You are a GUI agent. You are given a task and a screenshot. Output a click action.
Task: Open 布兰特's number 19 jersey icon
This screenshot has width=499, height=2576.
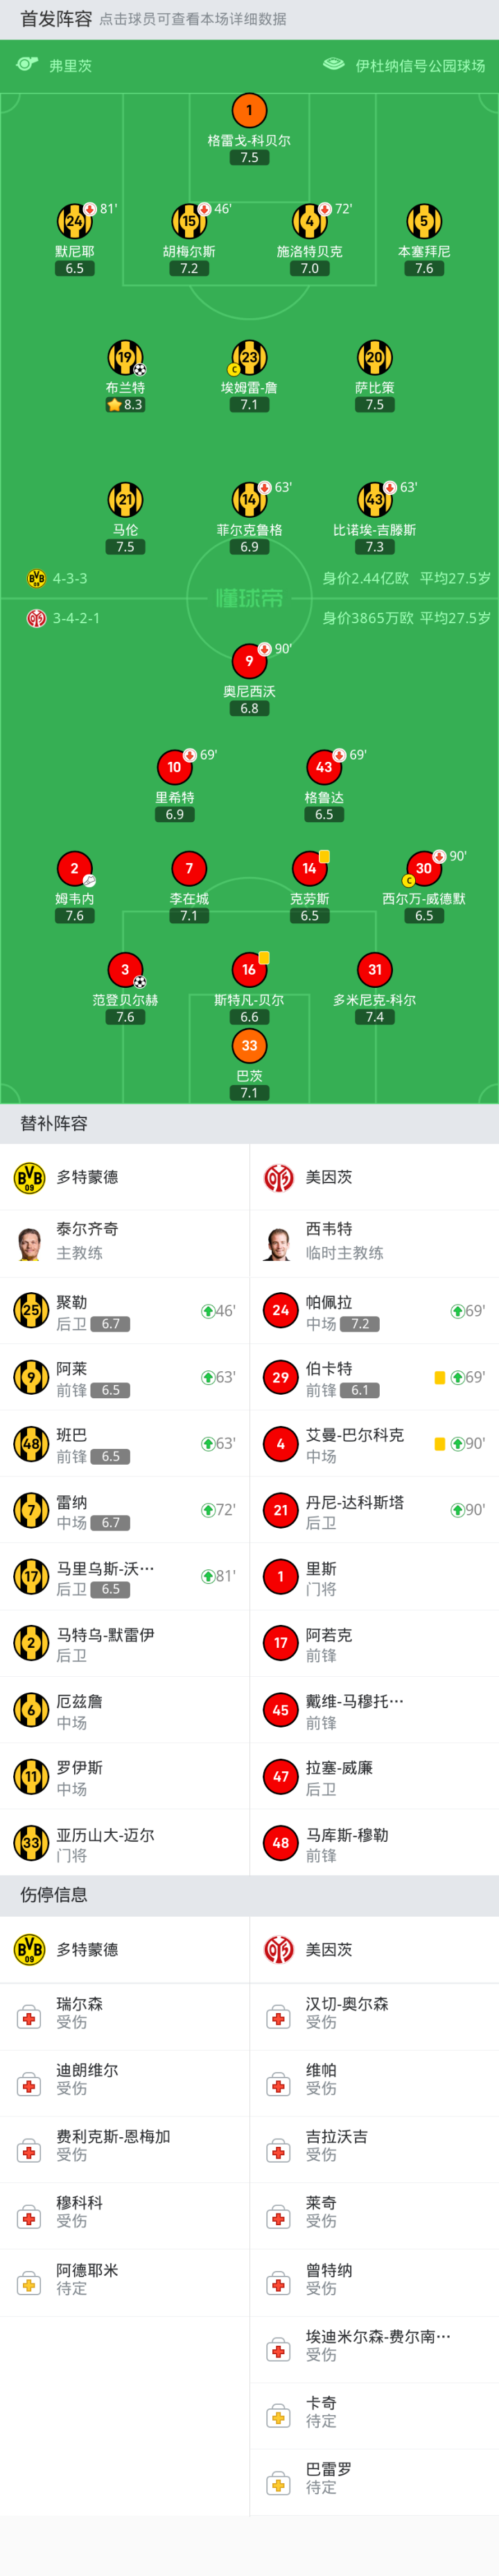click(125, 357)
